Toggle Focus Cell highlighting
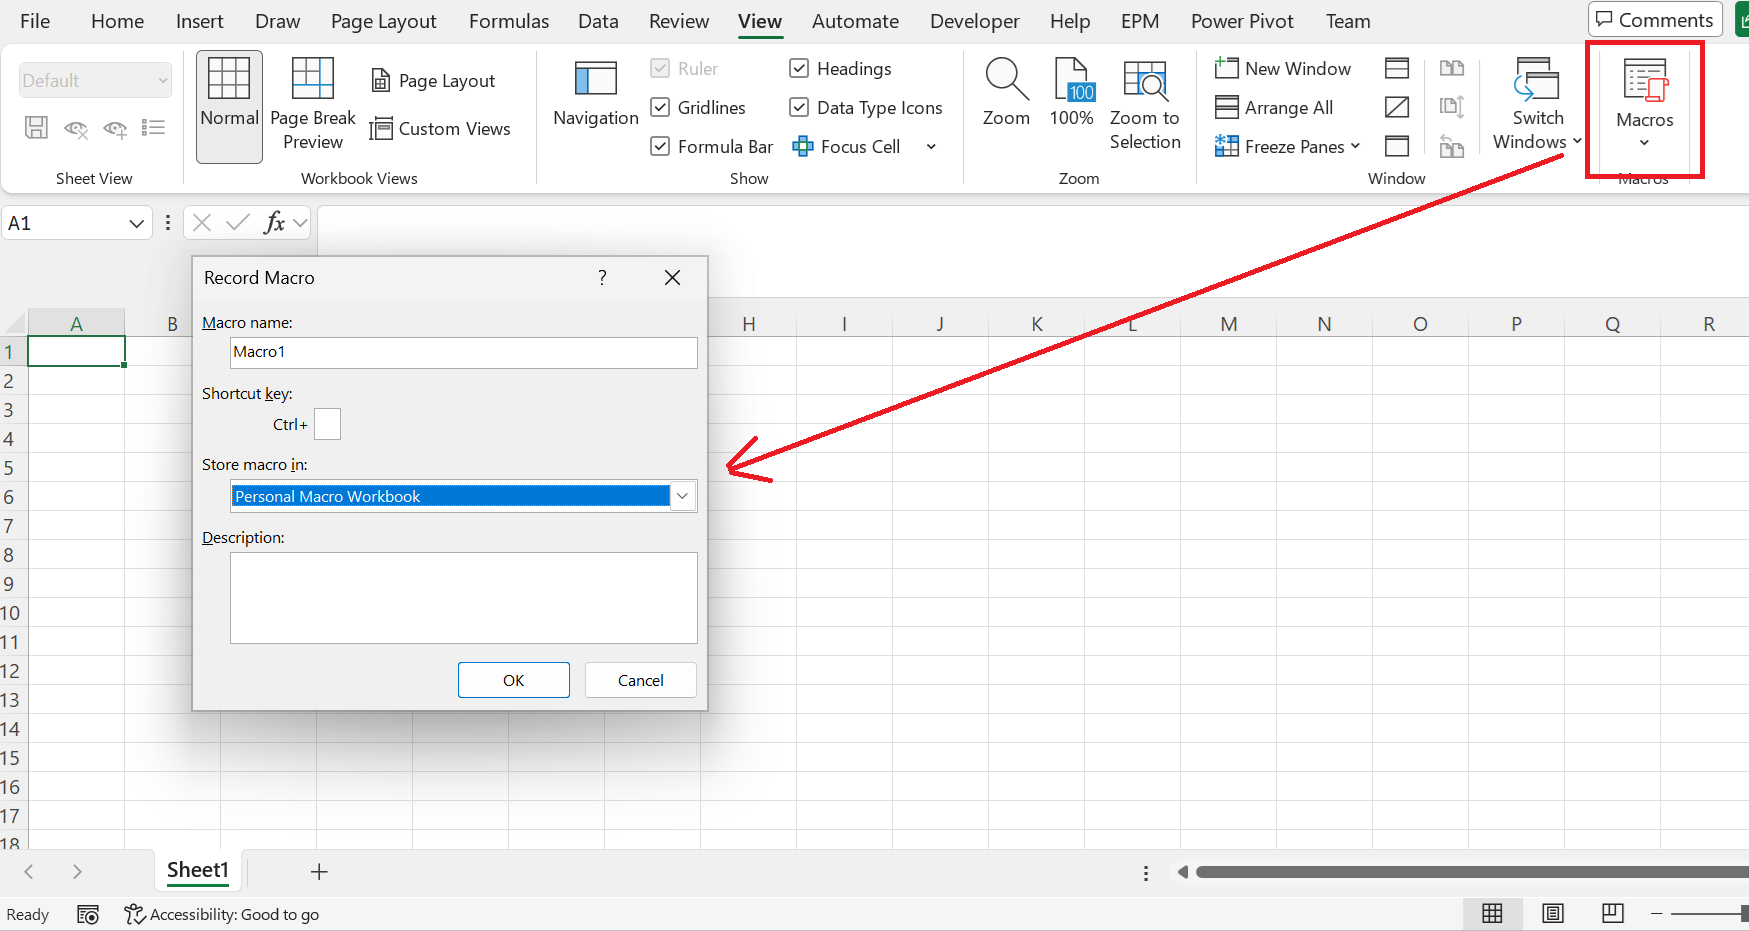Image resolution: width=1749 pixels, height=931 pixels. (847, 147)
